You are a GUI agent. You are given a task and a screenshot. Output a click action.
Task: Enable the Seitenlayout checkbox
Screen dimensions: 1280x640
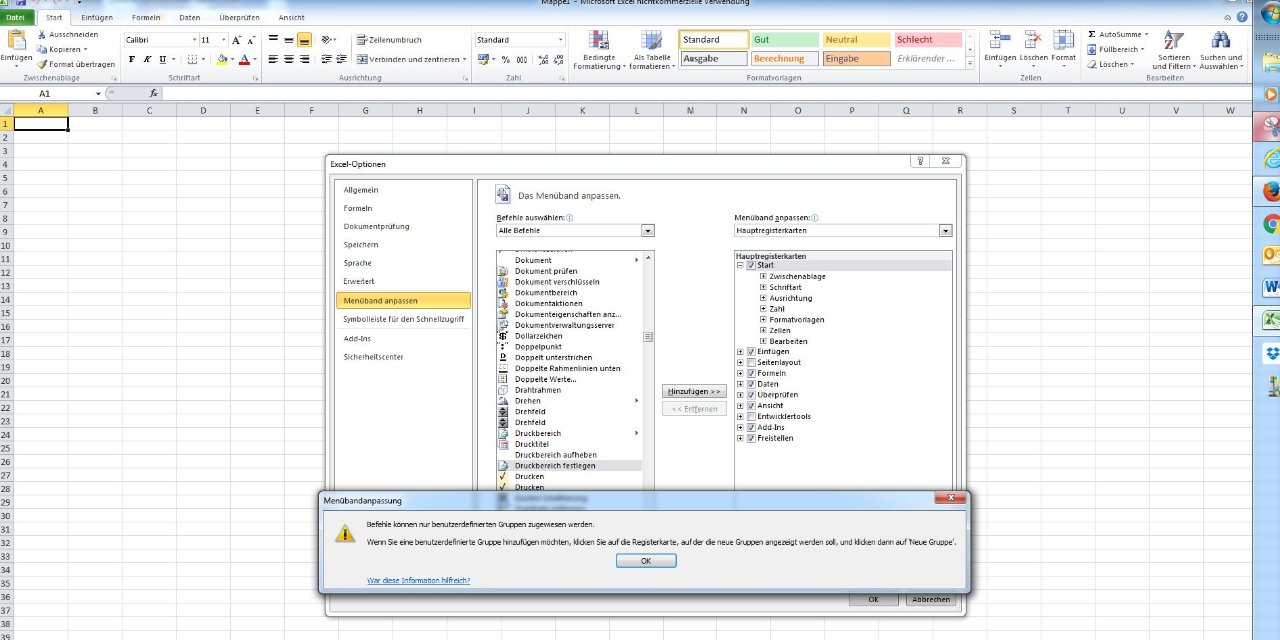pyautogui.click(x=751, y=362)
